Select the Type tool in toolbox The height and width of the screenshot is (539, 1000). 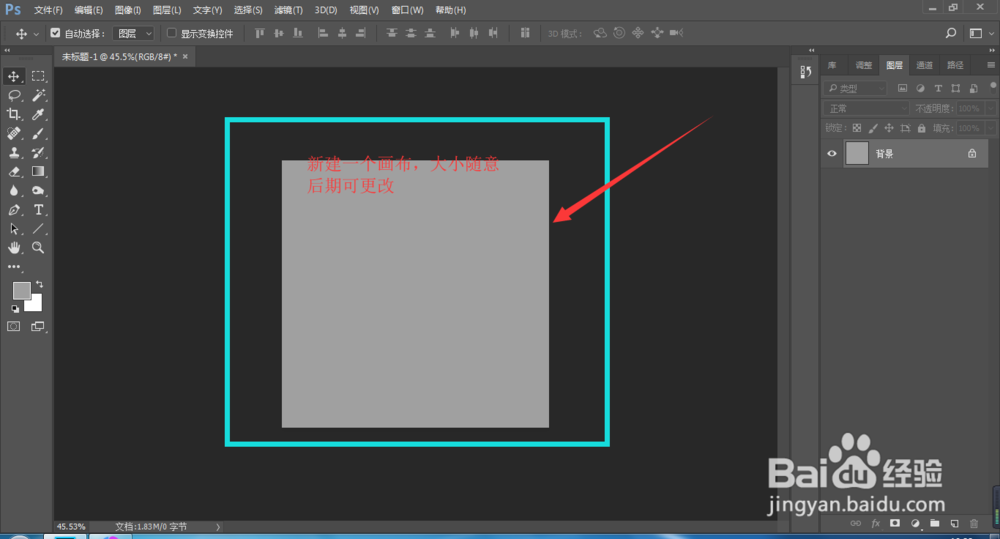point(38,210)
